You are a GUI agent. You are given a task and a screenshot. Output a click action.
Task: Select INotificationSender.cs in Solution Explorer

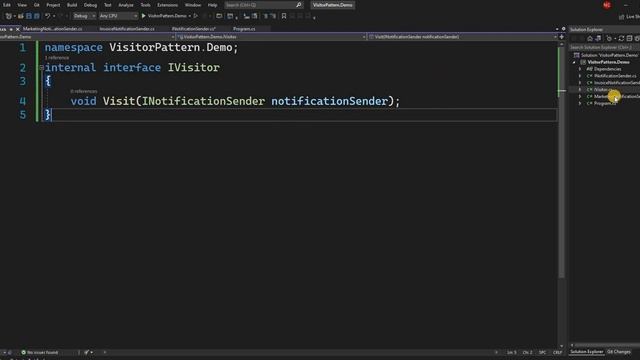615,76
